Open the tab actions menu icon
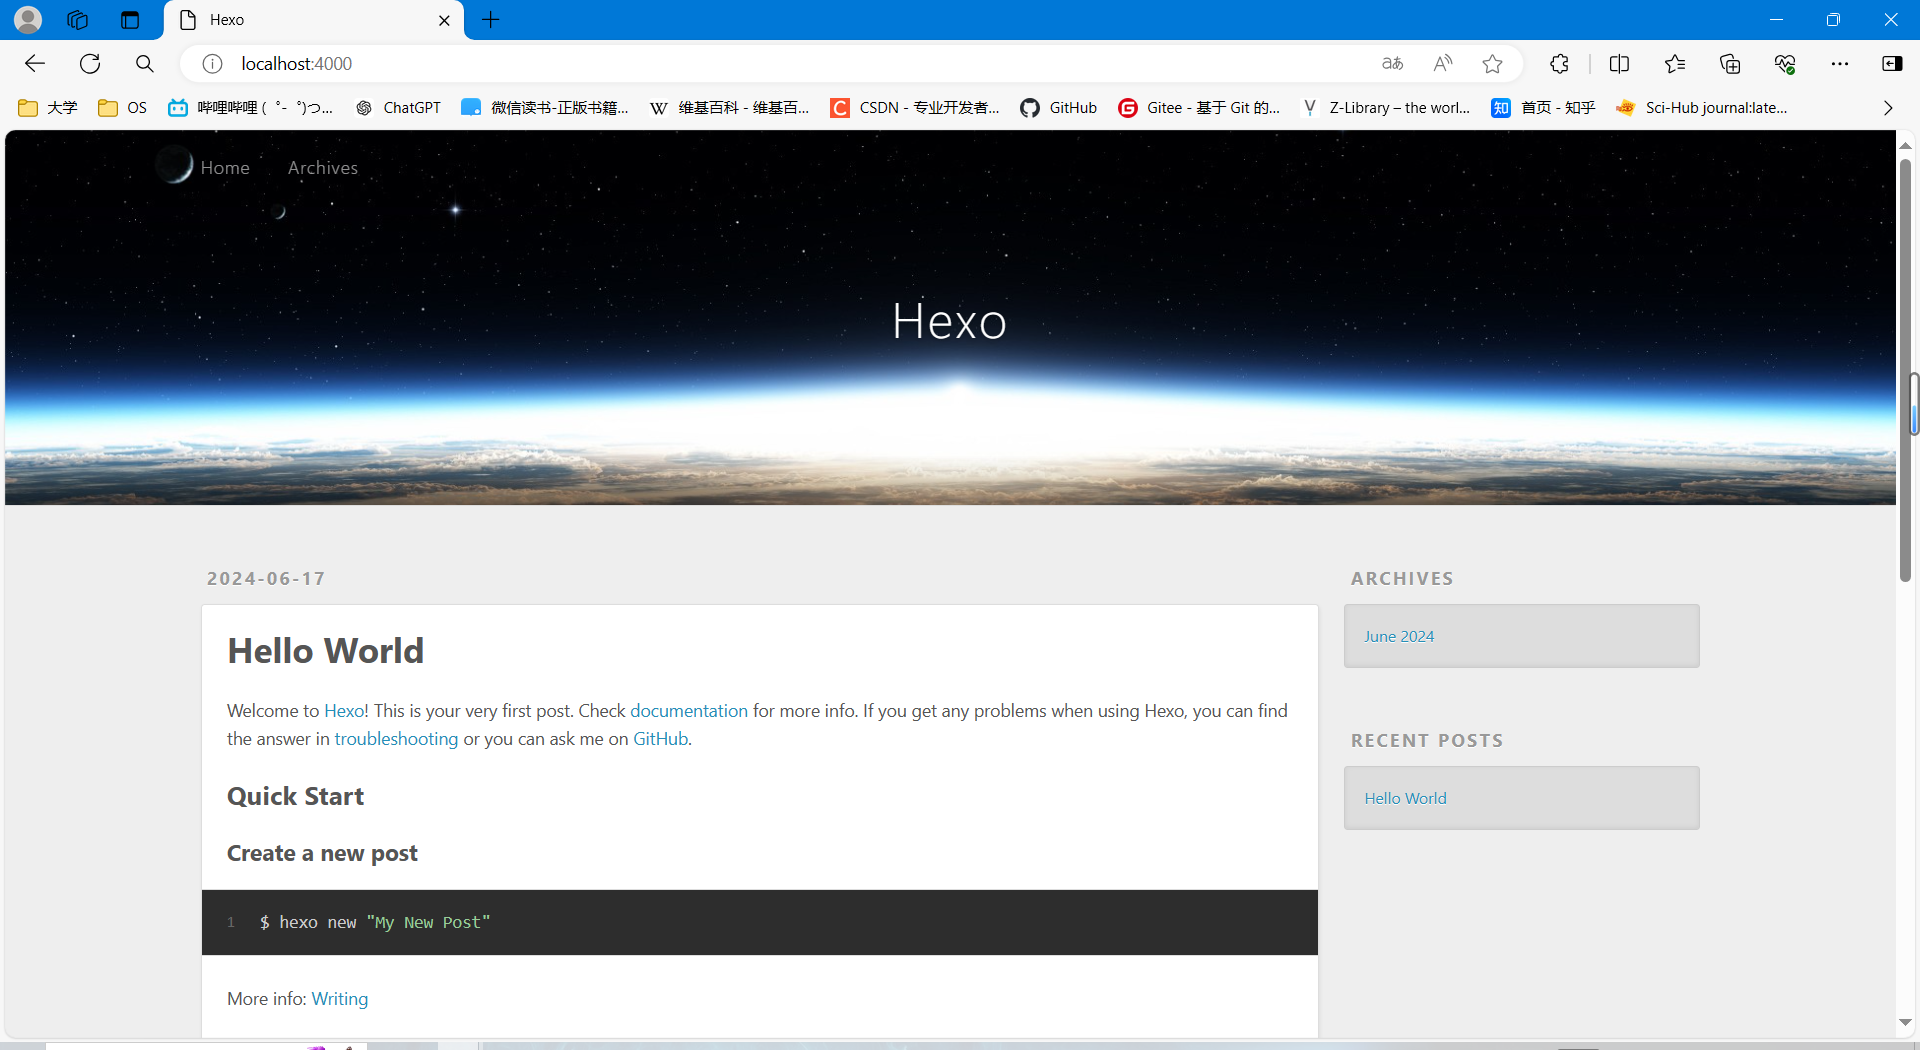This screenshot has width=1920, height=1050. point(129,19)
